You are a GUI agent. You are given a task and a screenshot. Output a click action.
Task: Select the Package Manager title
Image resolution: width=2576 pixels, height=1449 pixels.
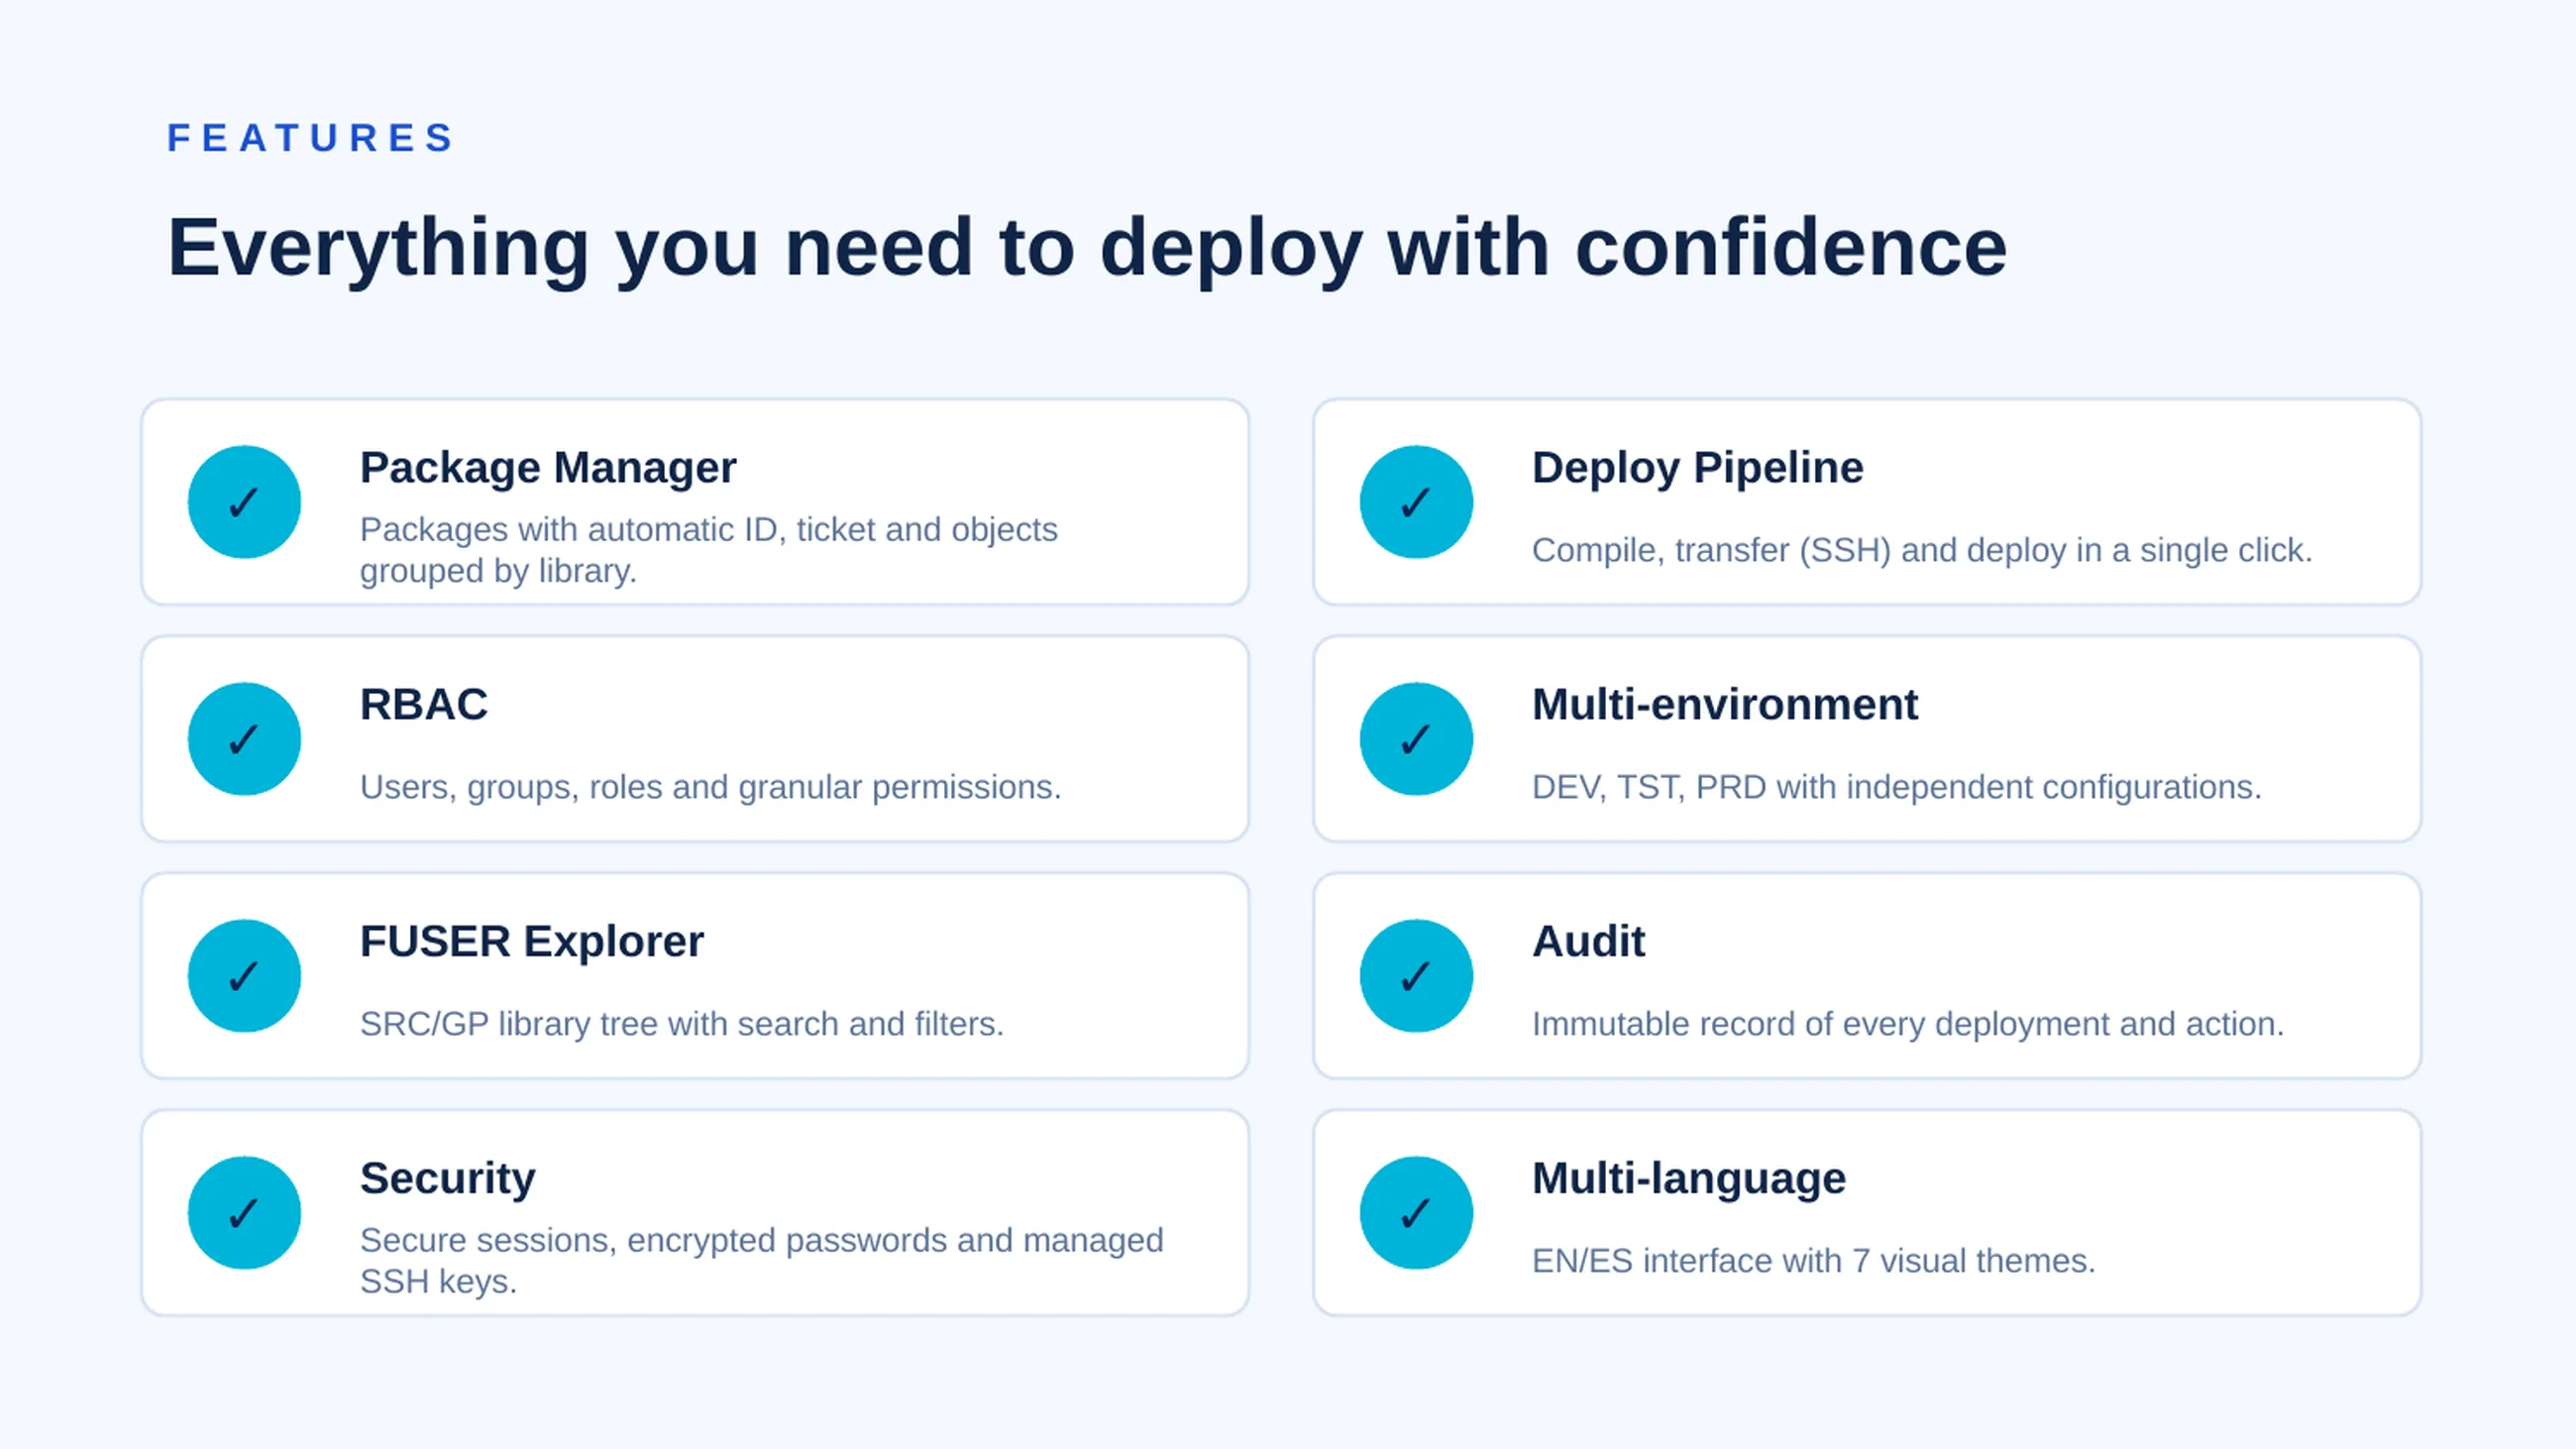point(548,468)
